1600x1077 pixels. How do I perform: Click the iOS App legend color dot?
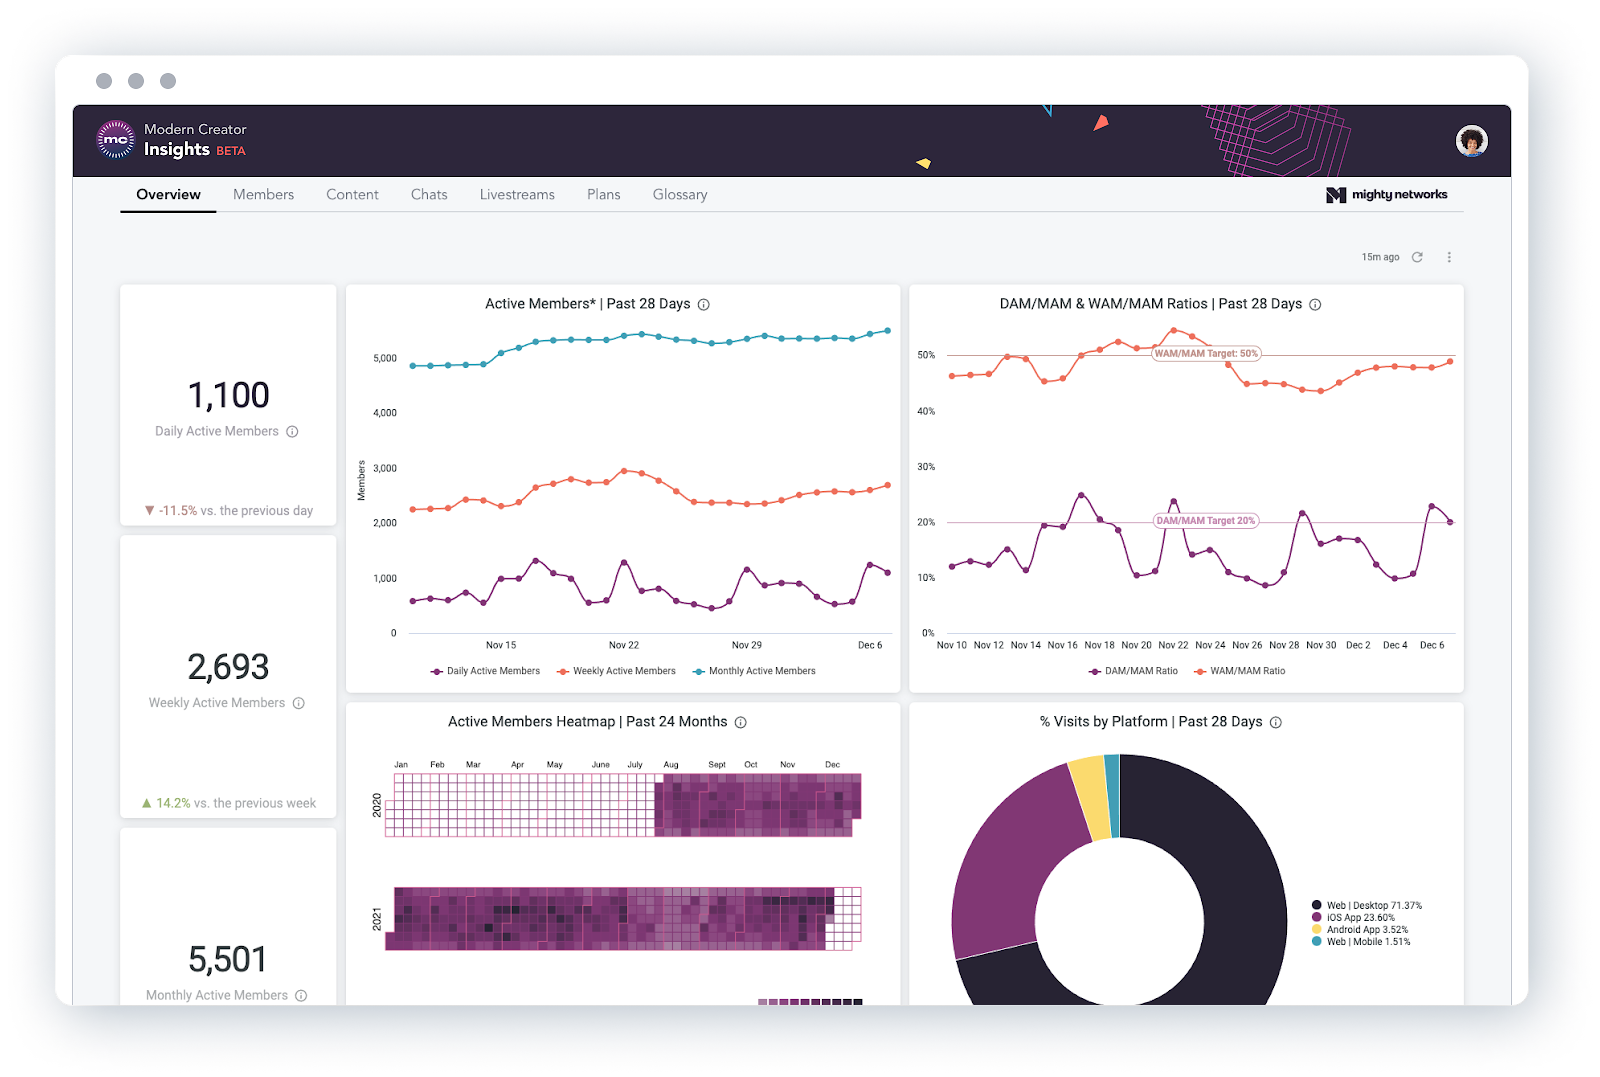pos(1317,917)
